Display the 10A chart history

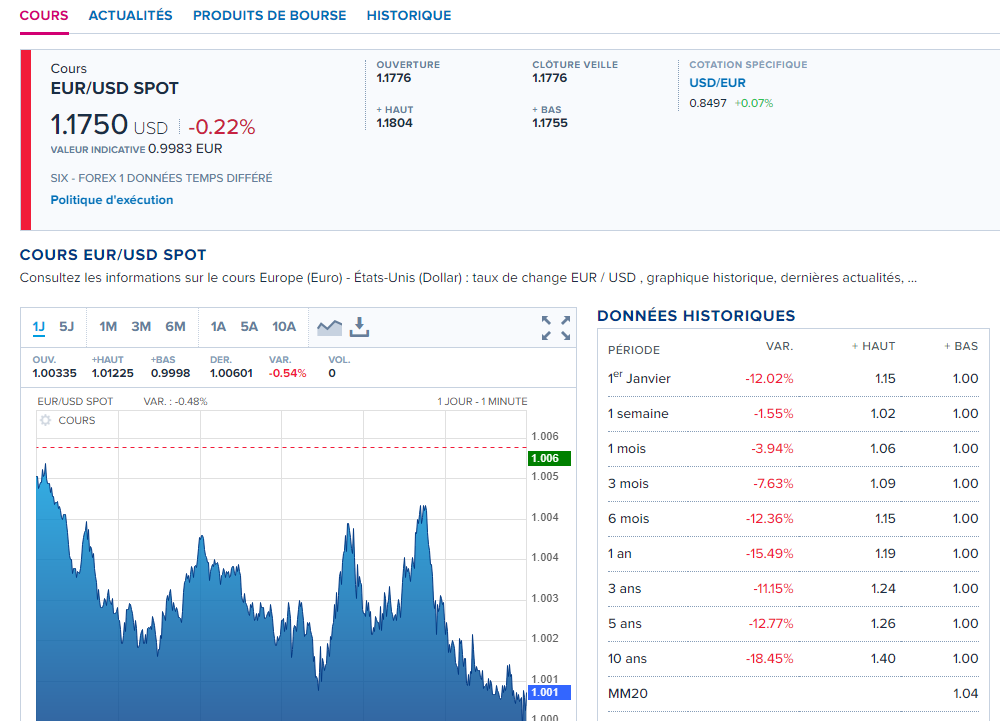[284, 327]
